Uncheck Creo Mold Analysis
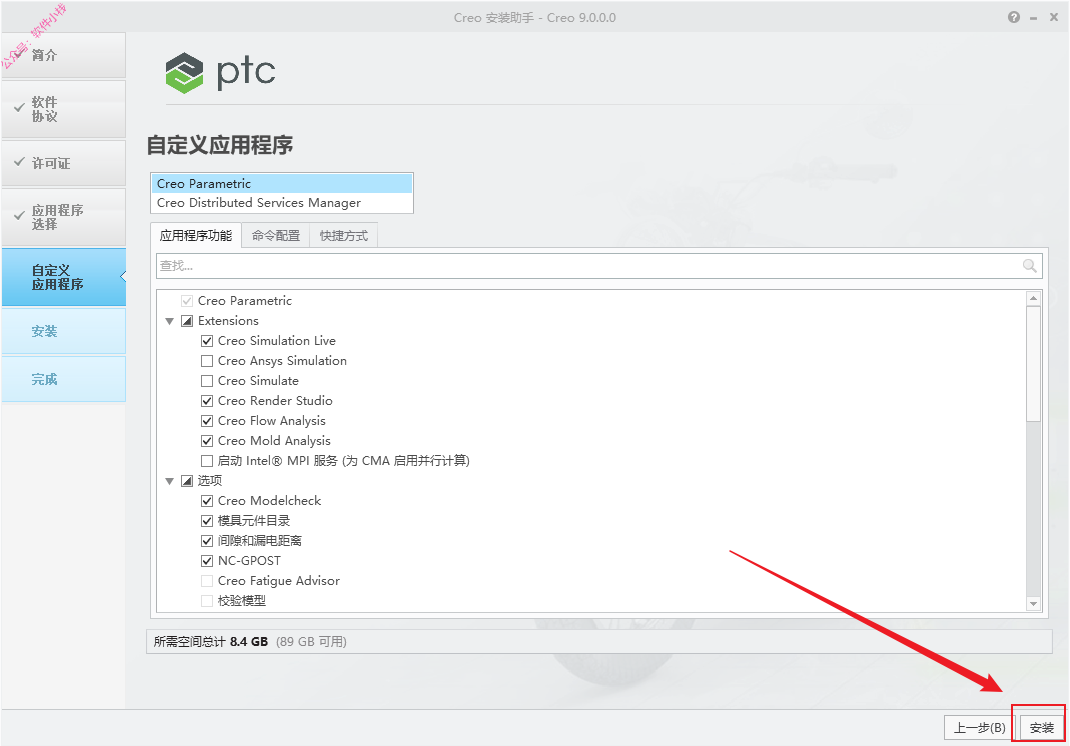1070x746 pixels. click(x=207, y=441)
